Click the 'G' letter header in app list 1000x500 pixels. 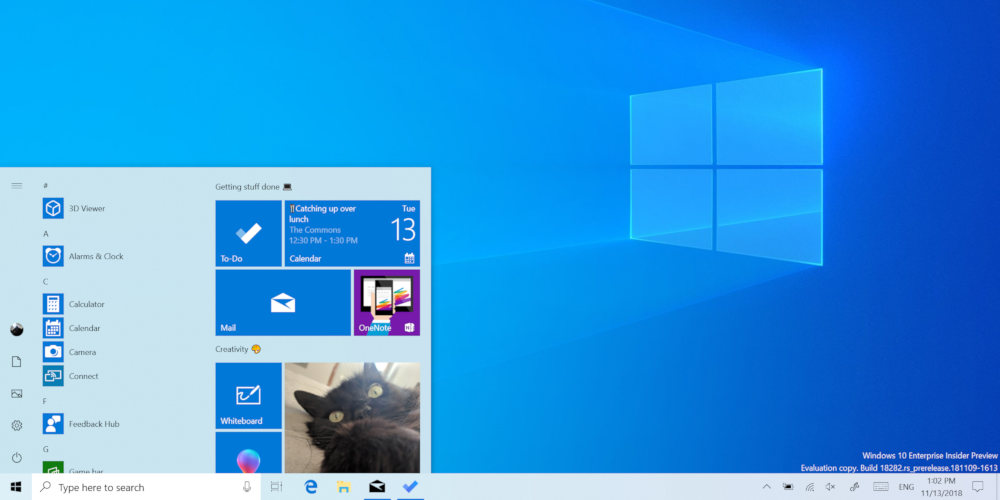45,449
